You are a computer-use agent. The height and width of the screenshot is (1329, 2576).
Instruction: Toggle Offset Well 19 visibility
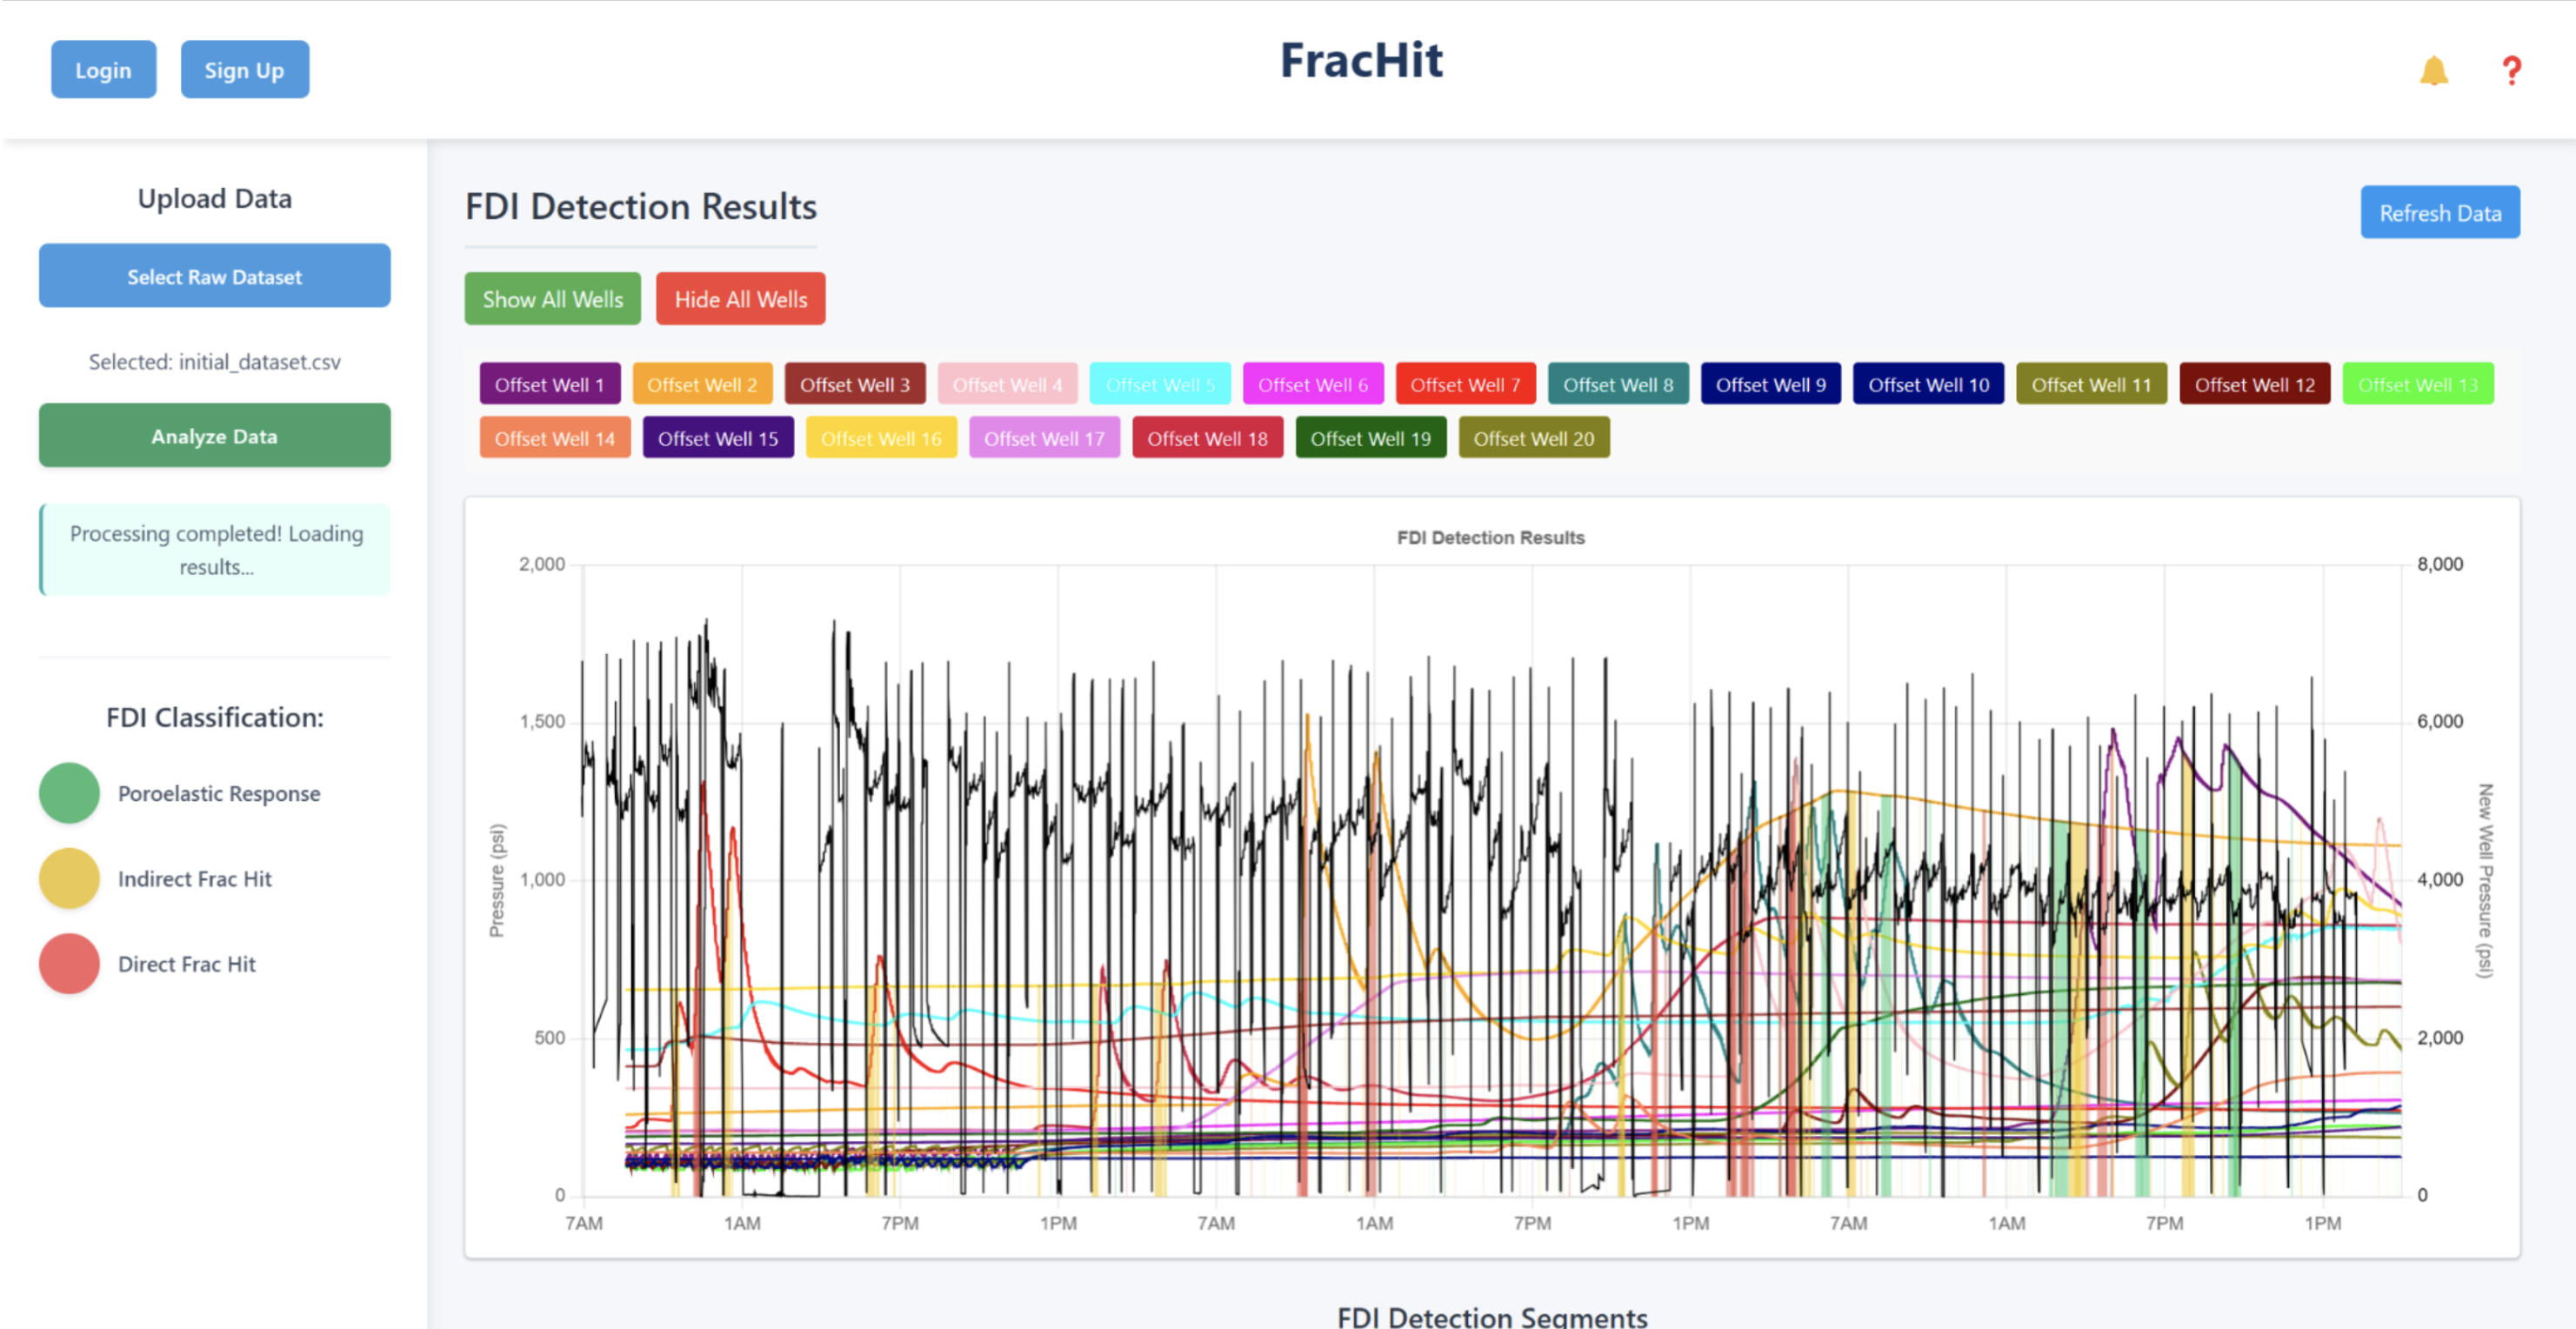[x=1371, y=438]
